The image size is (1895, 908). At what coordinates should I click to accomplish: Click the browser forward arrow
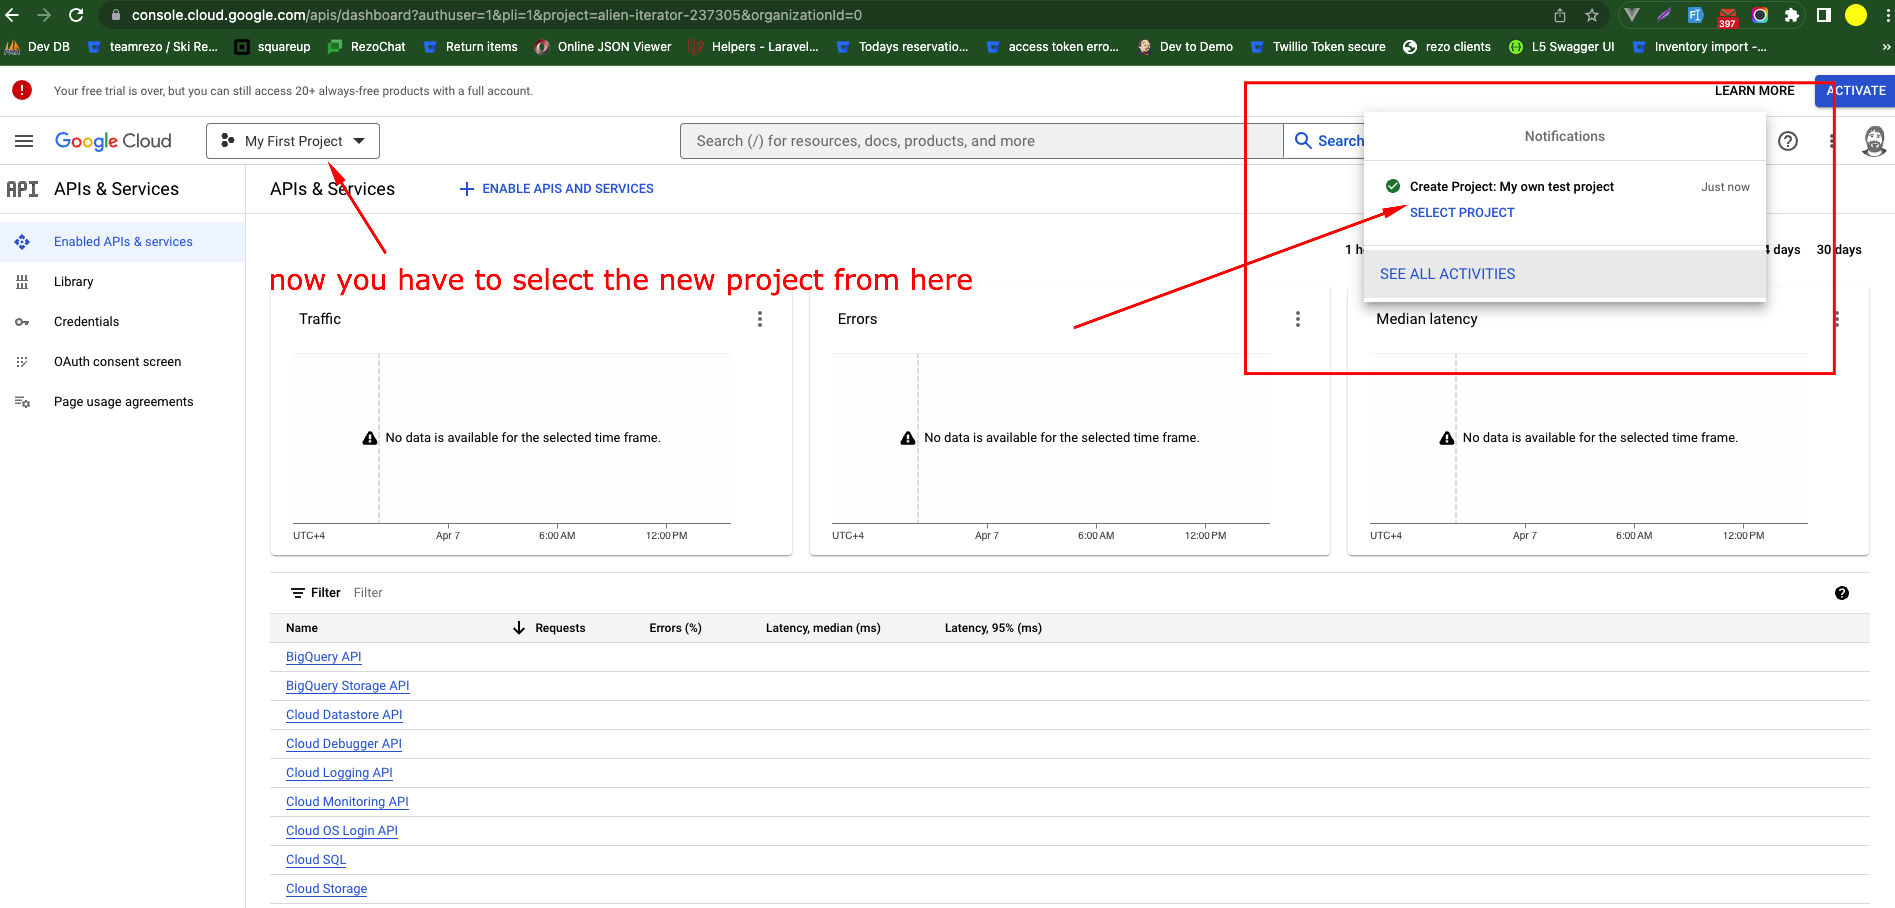44,15
